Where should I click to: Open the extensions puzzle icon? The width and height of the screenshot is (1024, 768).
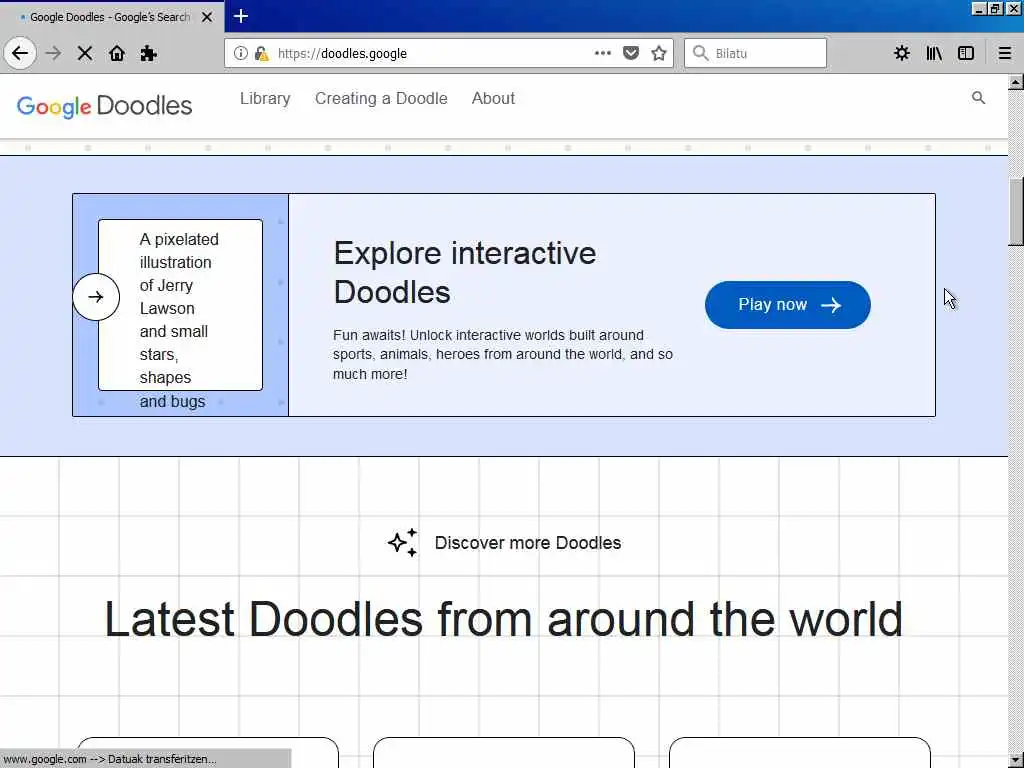pyautogui.click(x=149, y=53)
